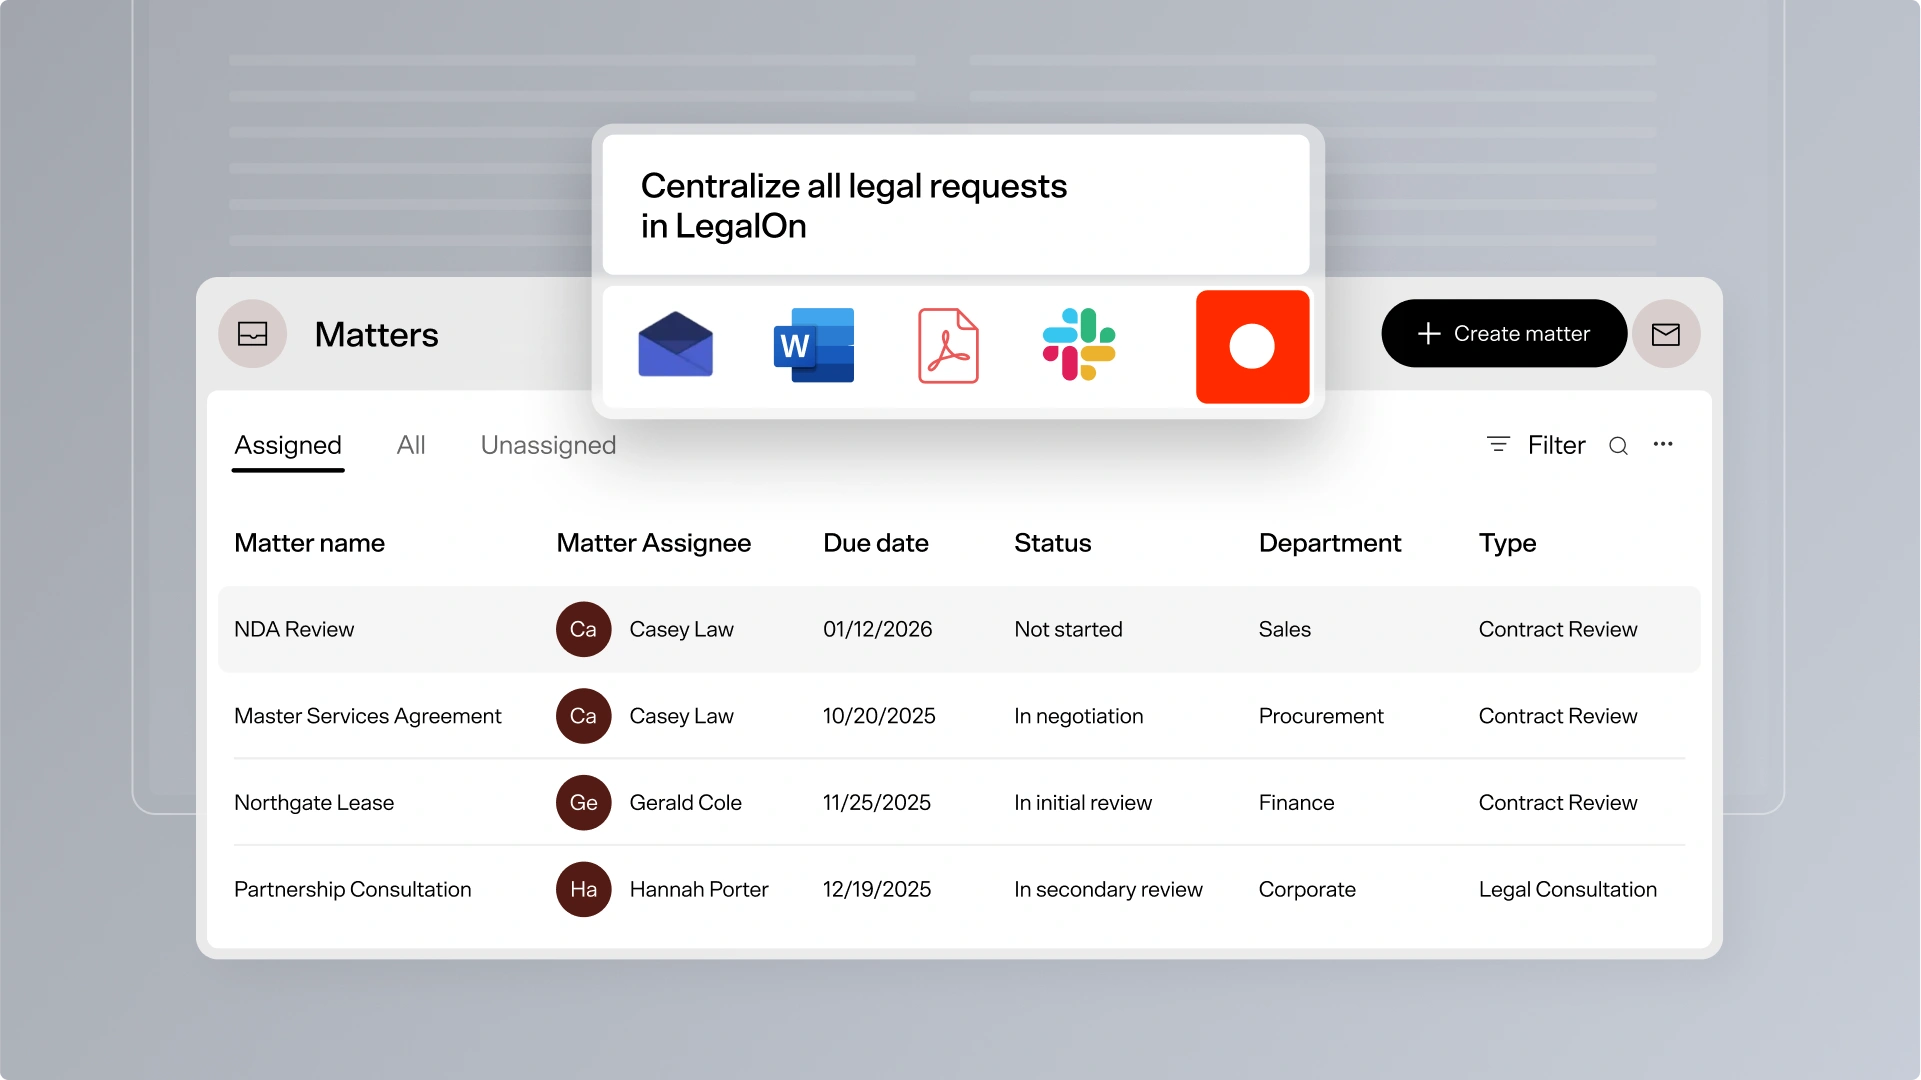
Task: Click the Matters inbox tray icon
Action: click(253, 334)
